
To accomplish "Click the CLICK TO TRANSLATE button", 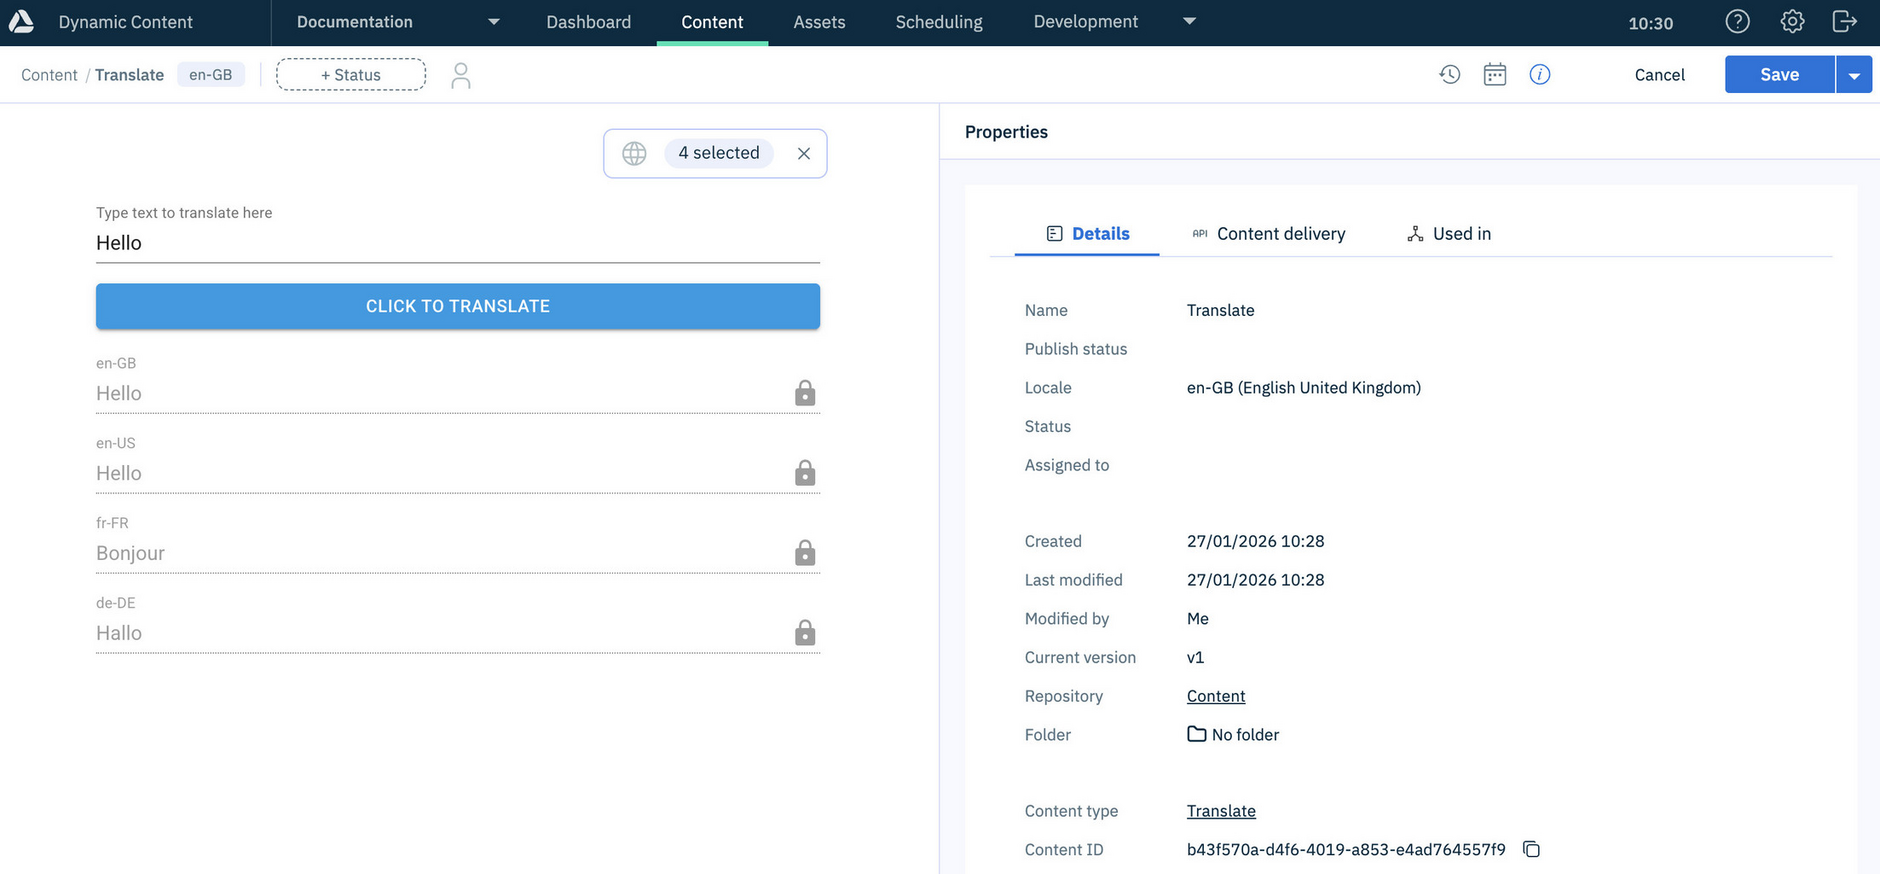I will point(458,306).
